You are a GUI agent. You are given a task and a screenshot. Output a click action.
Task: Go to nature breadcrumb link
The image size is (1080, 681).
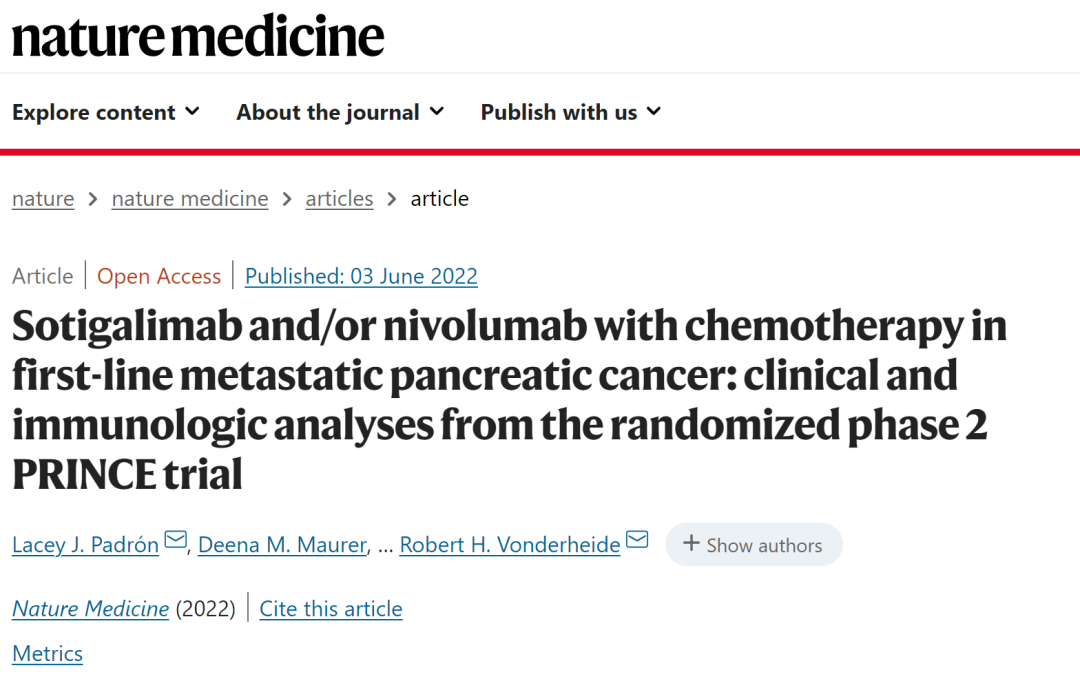[x=43, y=198]
